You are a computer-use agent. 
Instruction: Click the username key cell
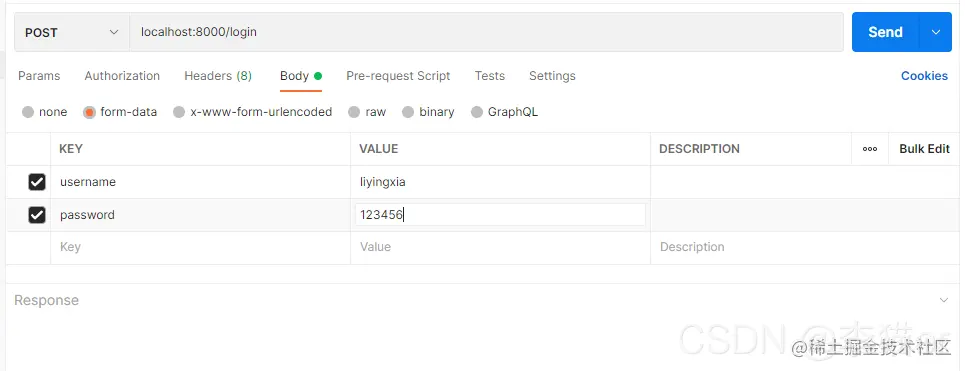tap(201, 182)
